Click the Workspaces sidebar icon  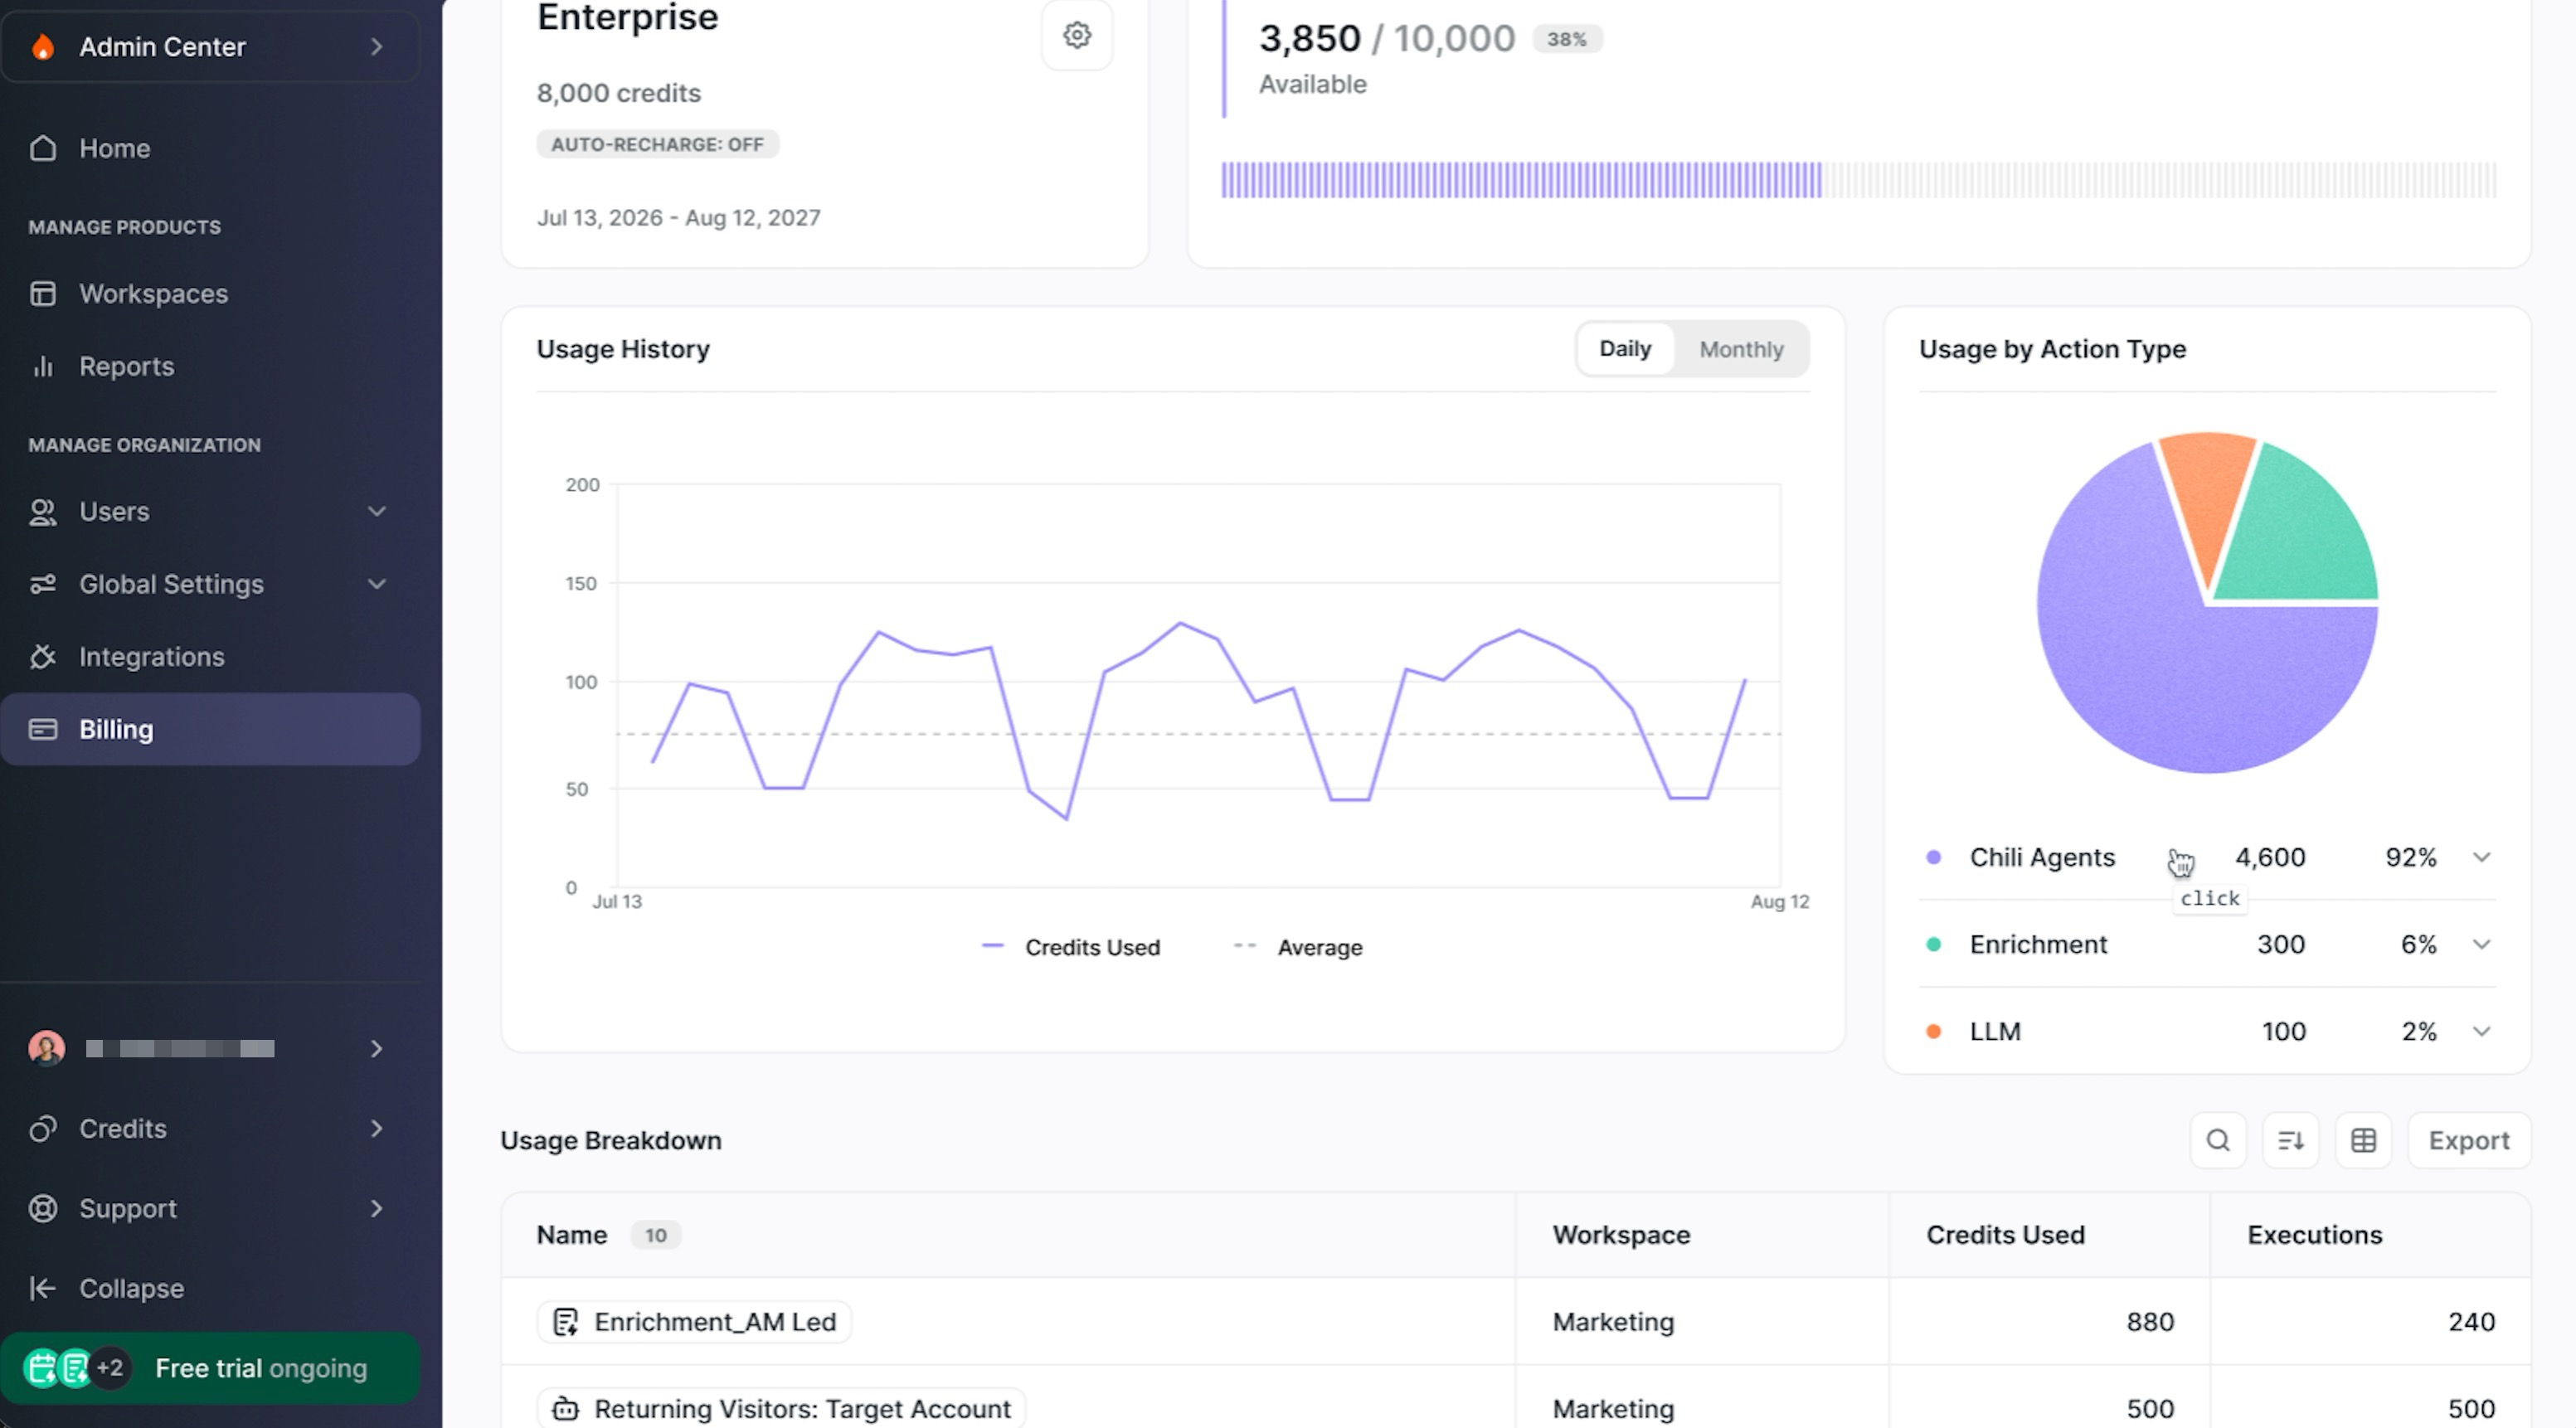(x=42, y=294)
